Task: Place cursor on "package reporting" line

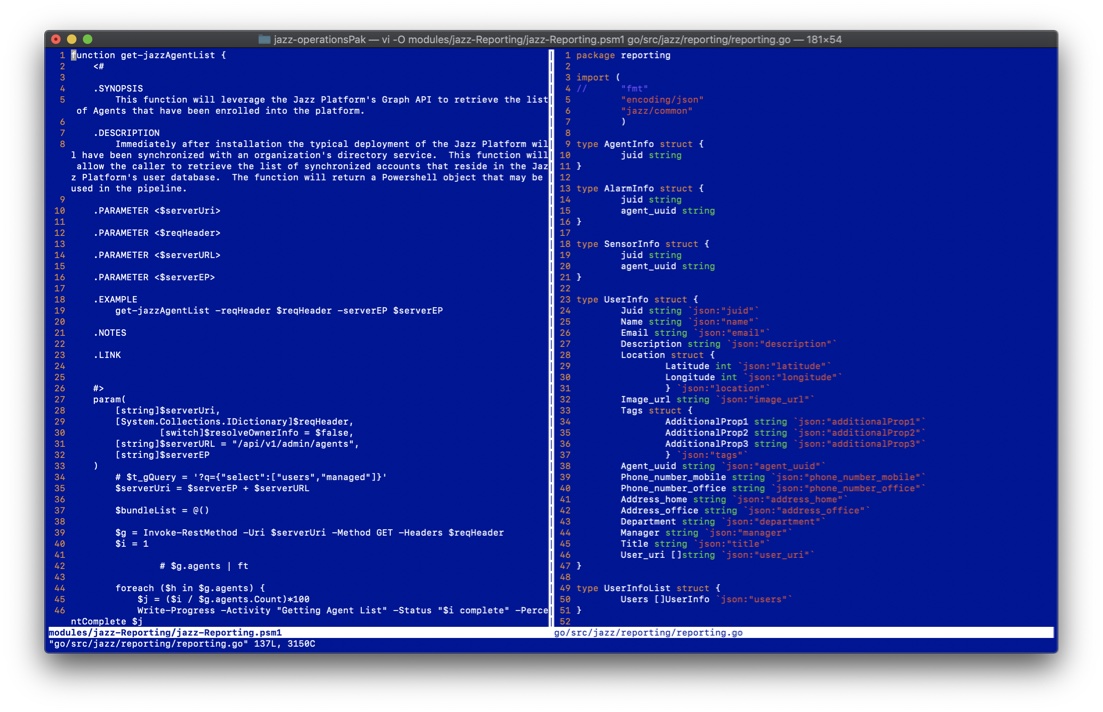Action: click(x=623, y=56)
